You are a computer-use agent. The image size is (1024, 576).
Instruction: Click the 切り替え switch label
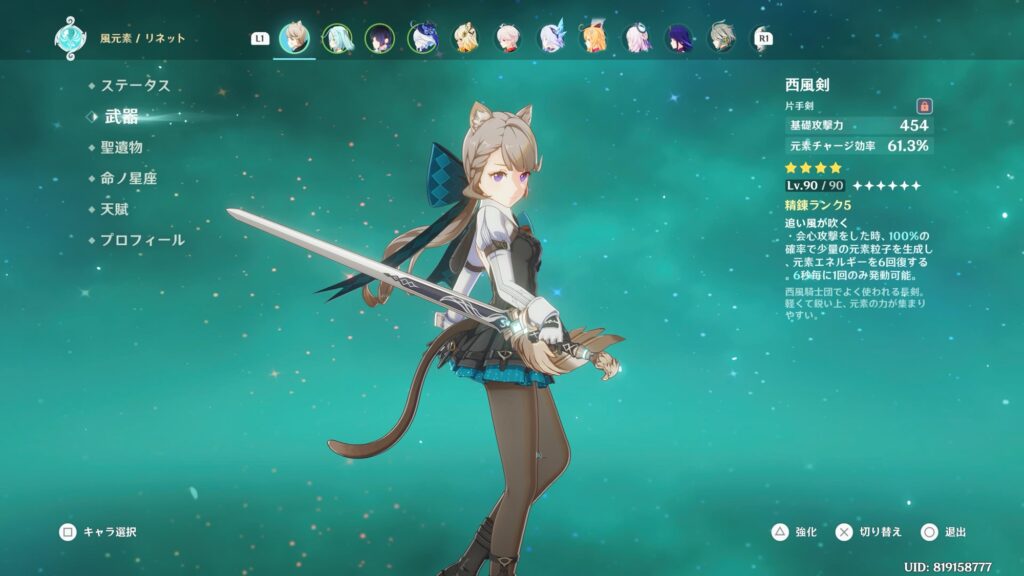pos(880,532)
